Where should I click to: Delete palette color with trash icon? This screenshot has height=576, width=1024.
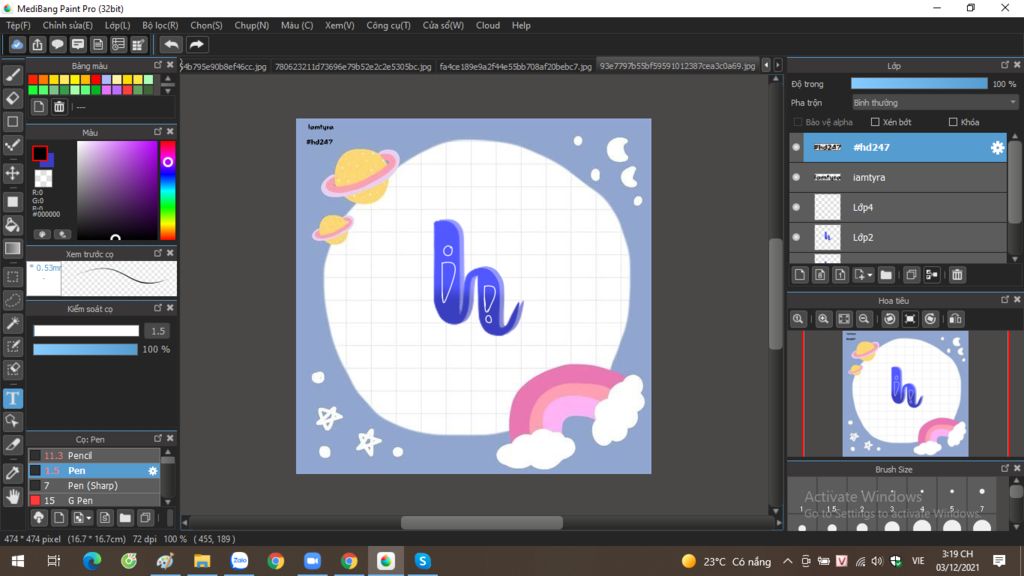(x=59, y=107)
